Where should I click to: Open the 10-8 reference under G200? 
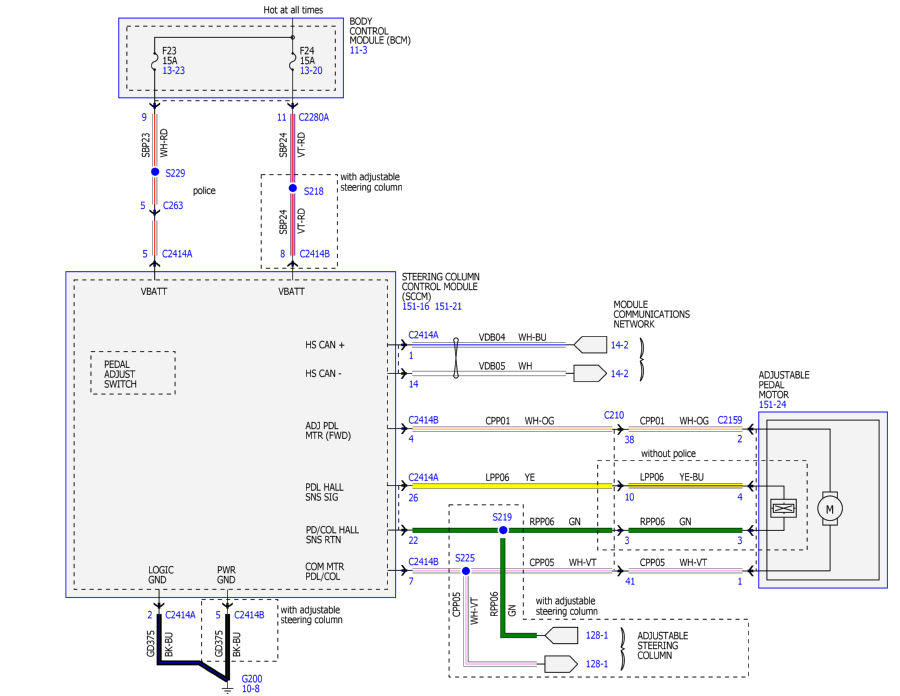tap(251, 689)
